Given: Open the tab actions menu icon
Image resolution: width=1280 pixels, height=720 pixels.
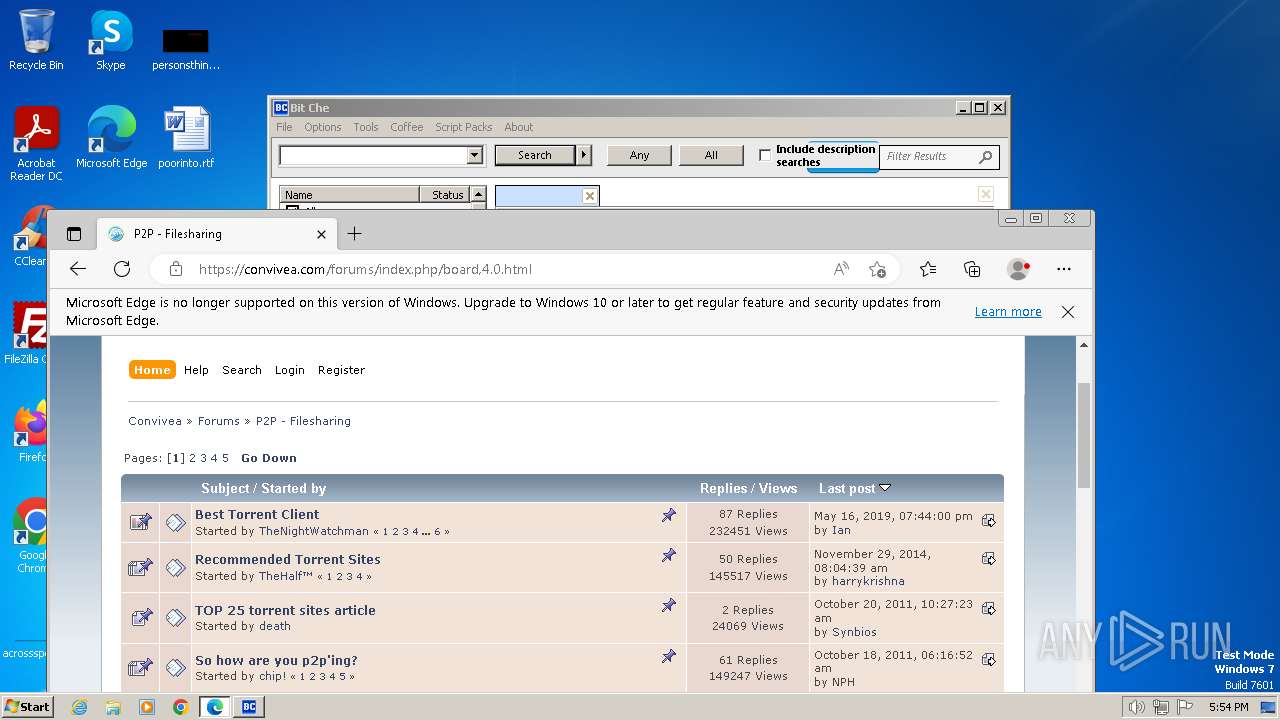Looking at the screenshot, I should (73, 234).
